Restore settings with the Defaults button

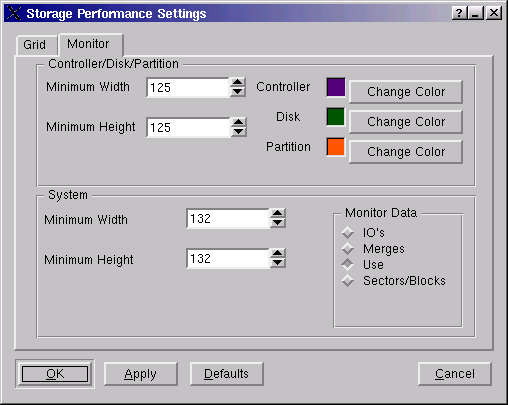[227, 374]
